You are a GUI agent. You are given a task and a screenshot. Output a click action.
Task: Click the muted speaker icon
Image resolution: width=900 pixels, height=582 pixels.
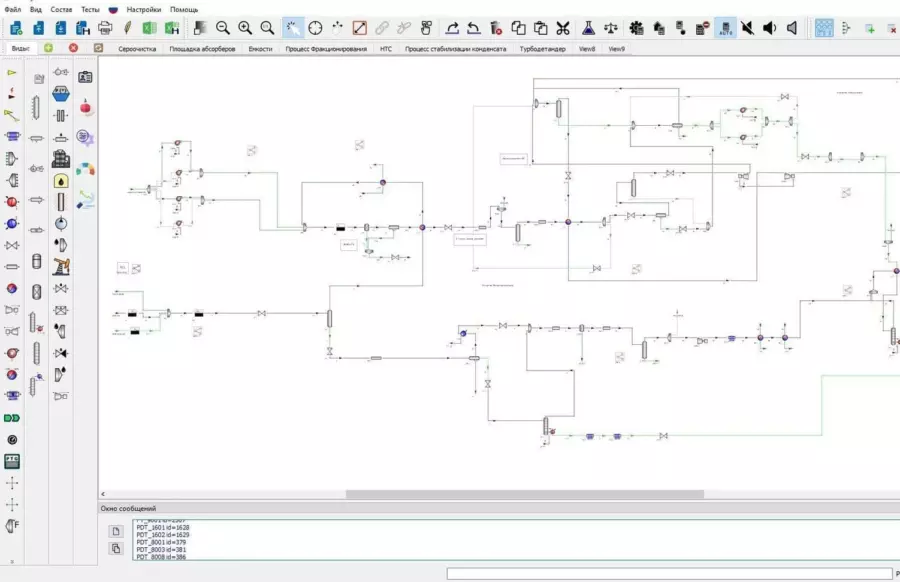(747, 28)
